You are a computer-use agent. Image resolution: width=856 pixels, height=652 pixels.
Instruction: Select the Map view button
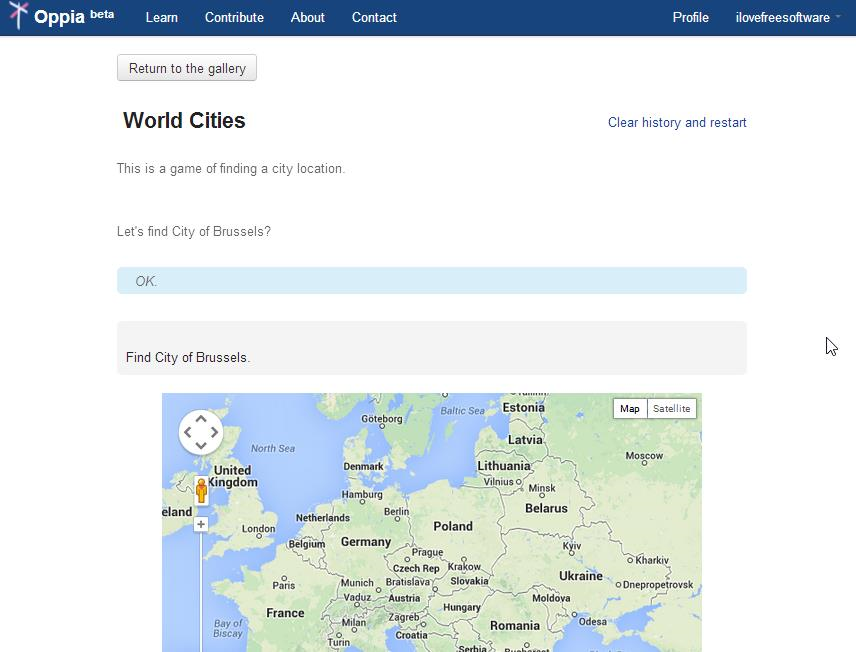tap(630, 408)
